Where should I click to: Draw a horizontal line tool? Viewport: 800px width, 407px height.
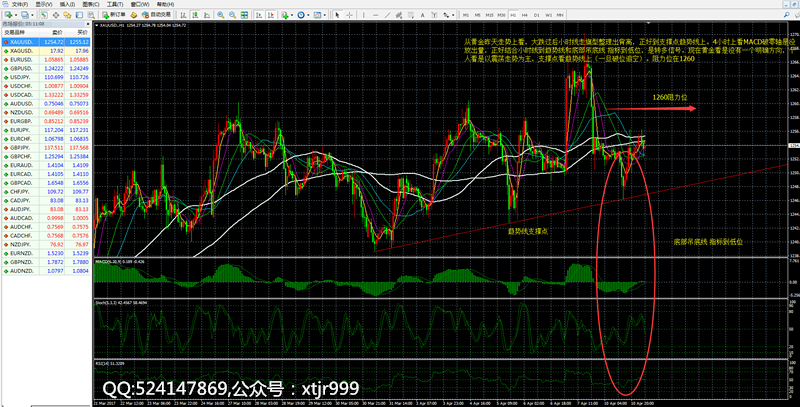point(376,15)
